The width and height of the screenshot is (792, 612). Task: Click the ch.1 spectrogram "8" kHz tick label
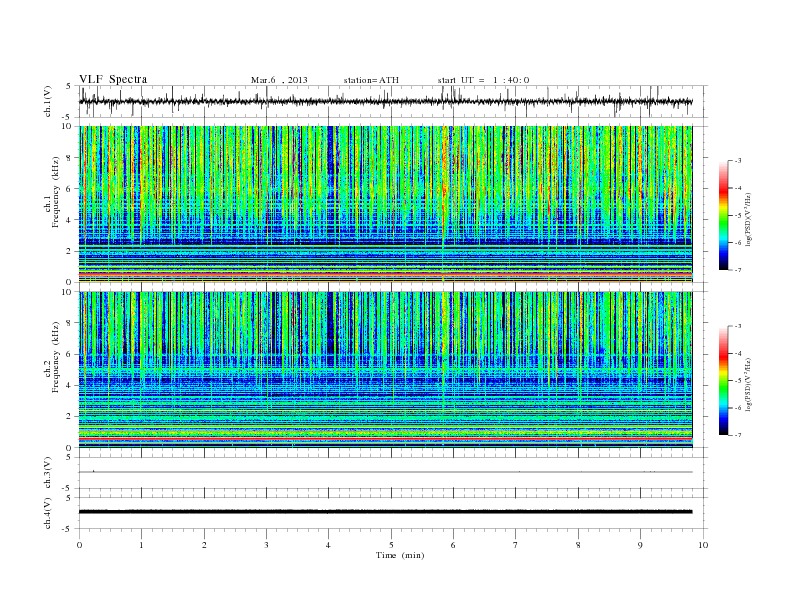pos(69,158)
